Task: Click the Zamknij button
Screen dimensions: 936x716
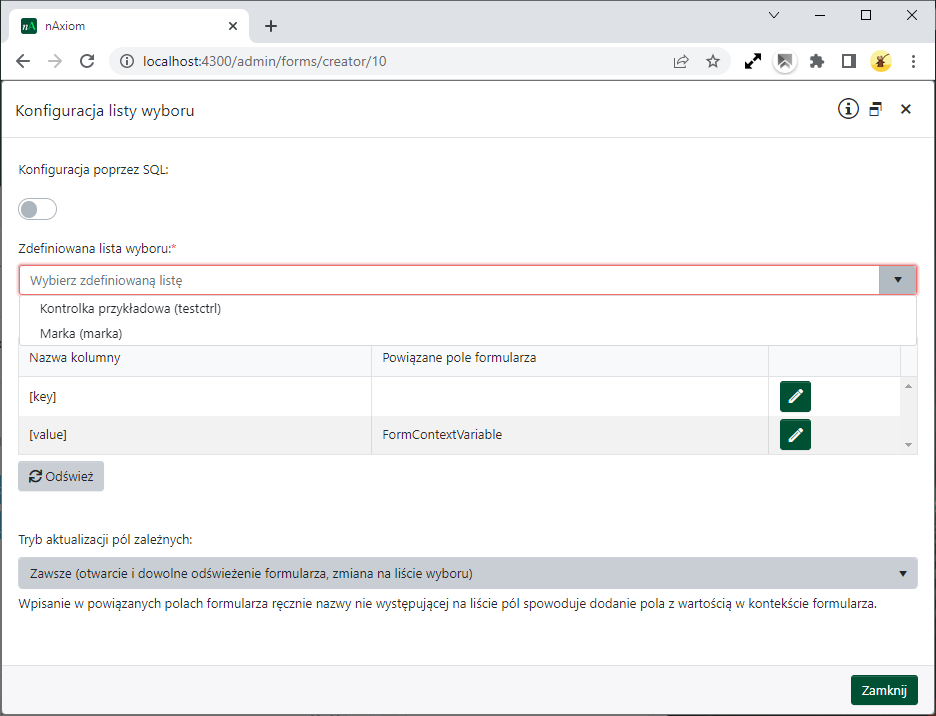Action: pos(883,690)
